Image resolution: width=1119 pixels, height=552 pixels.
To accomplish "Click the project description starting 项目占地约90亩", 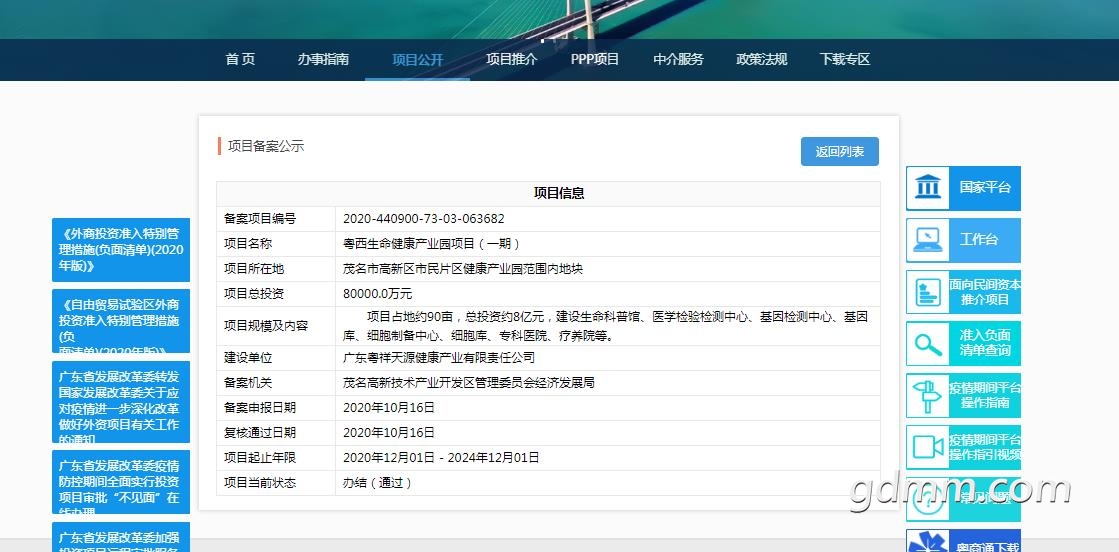I will 606,326.
